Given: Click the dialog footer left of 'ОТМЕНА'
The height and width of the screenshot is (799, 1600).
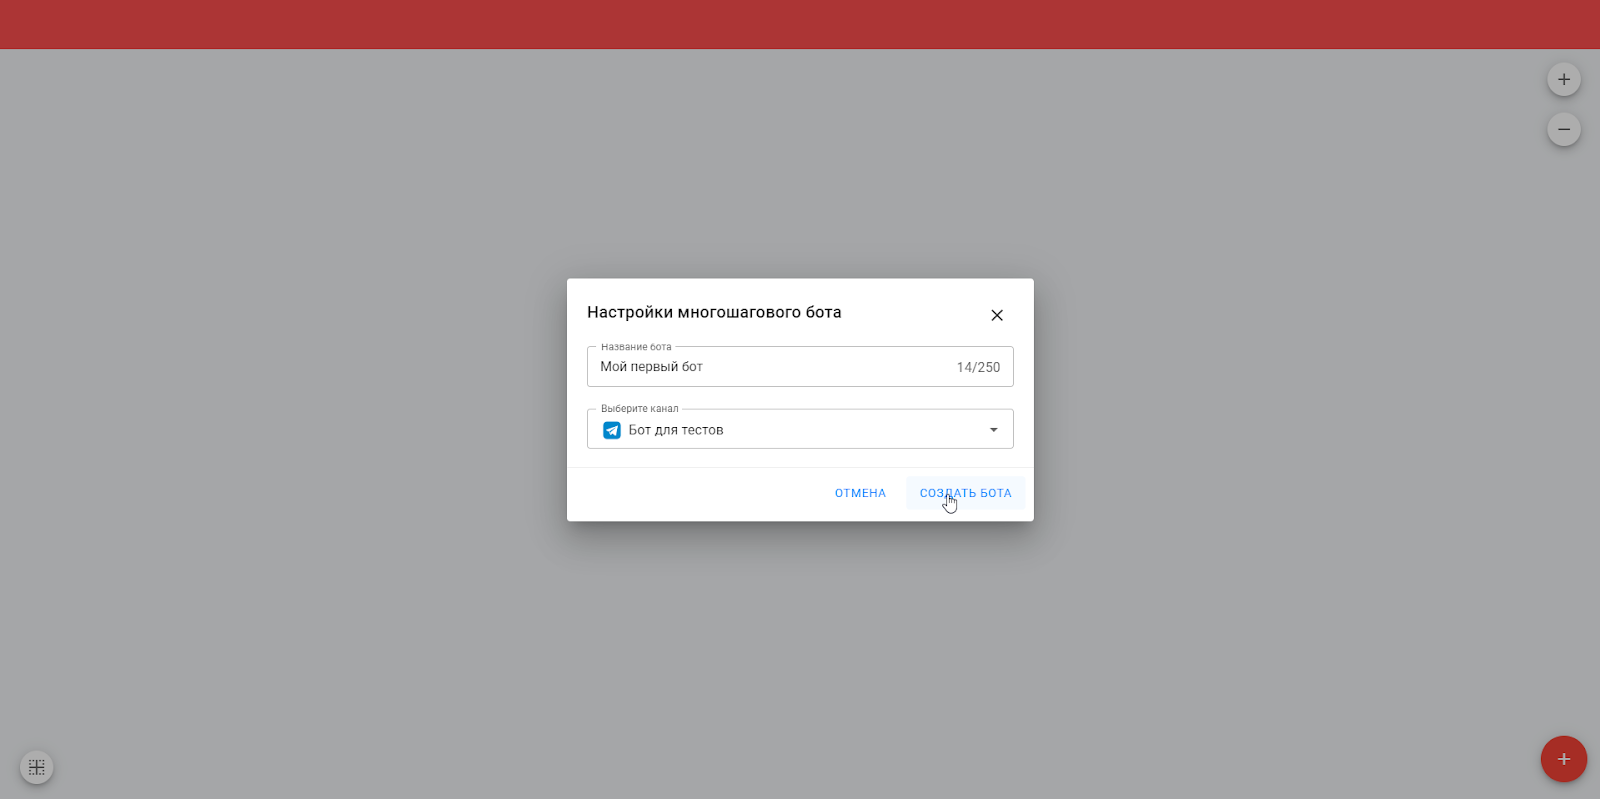Looking at the screenshot, I should click(690, 493).
